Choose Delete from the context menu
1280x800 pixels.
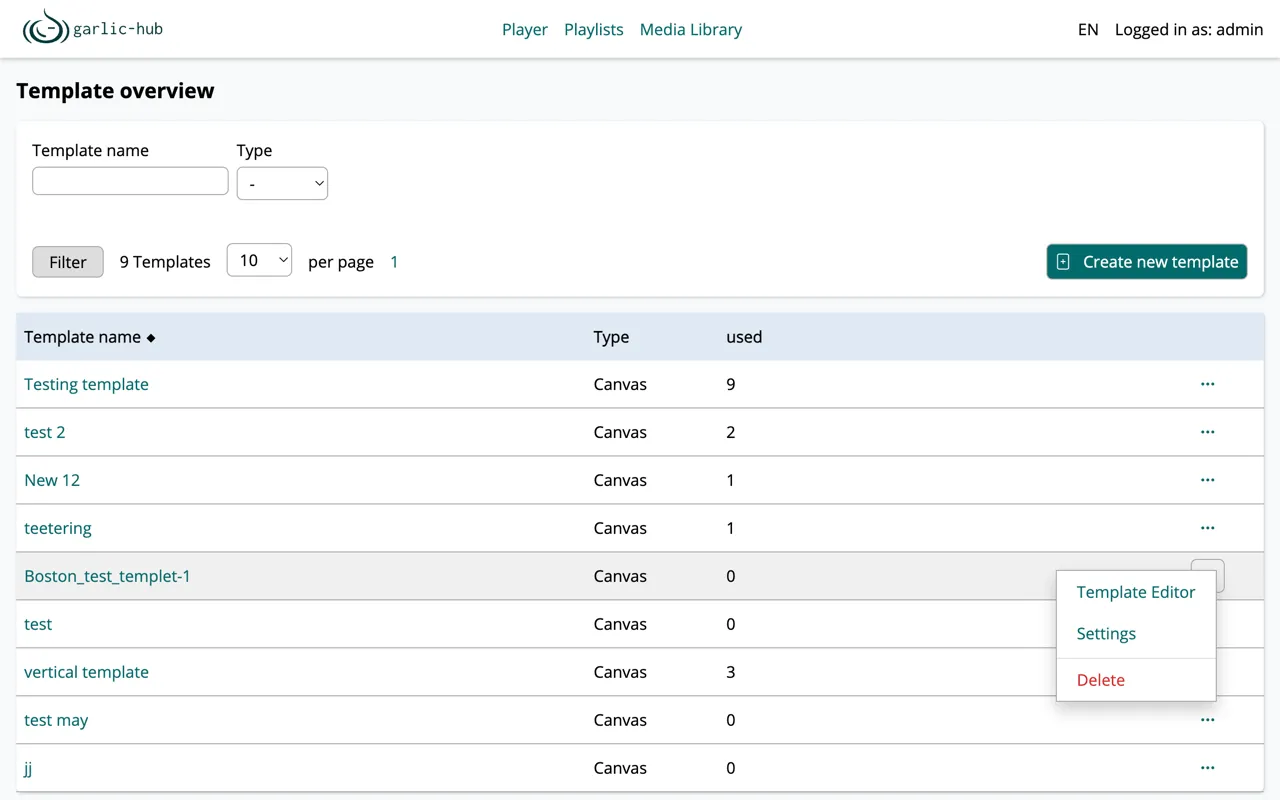coord(1100,680)
